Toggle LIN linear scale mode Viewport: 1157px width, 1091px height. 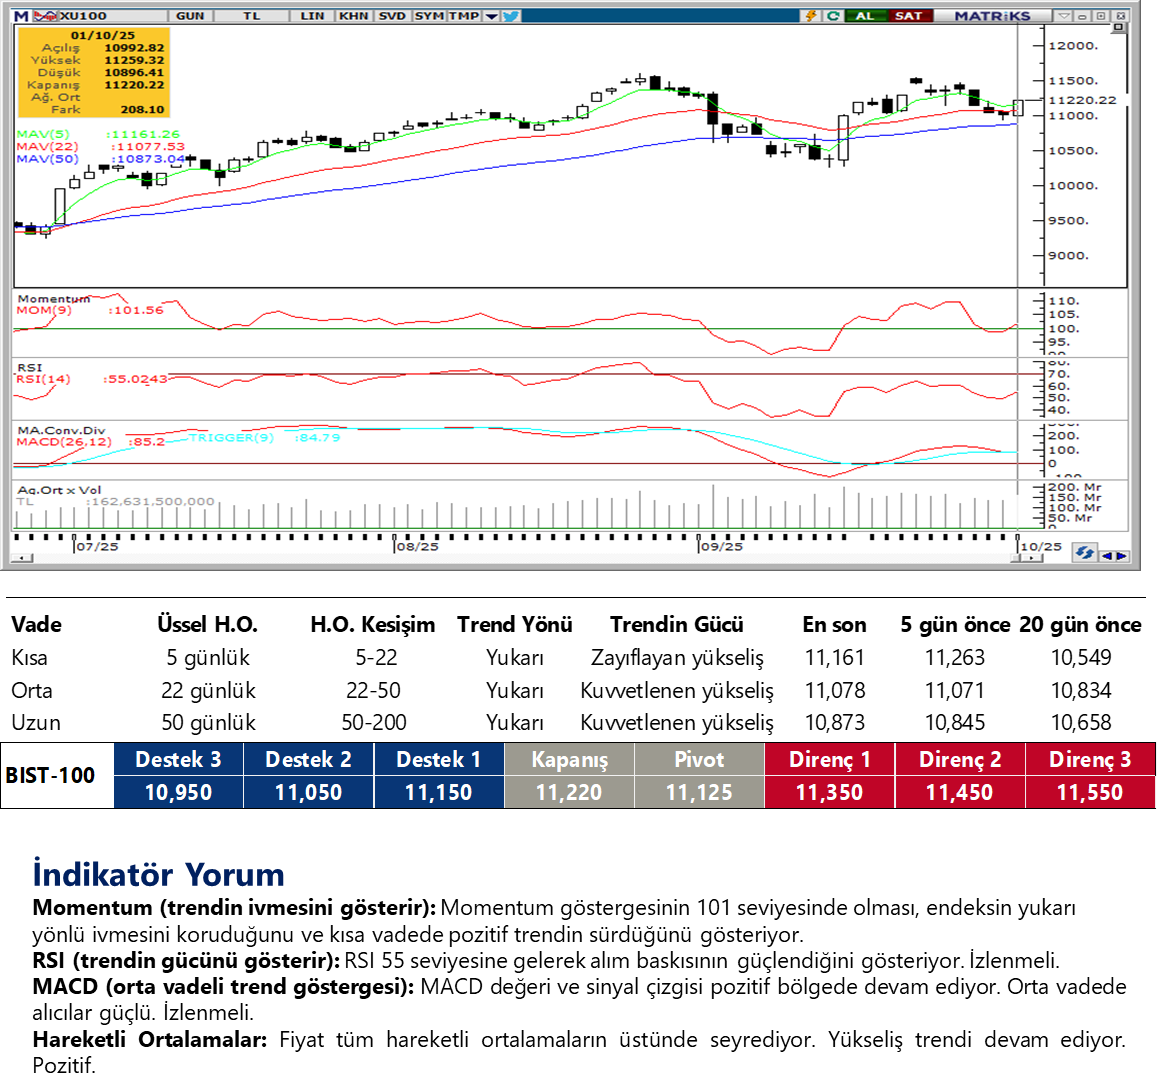312,16
